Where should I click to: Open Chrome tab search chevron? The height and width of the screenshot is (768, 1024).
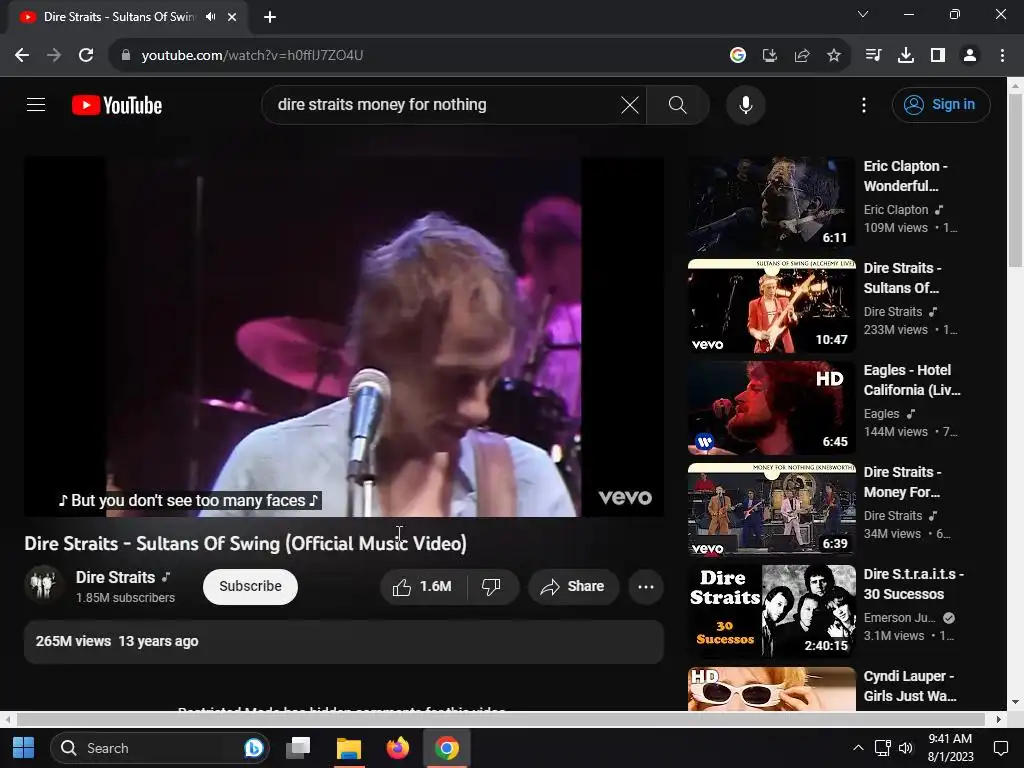(x=863, y=14)
